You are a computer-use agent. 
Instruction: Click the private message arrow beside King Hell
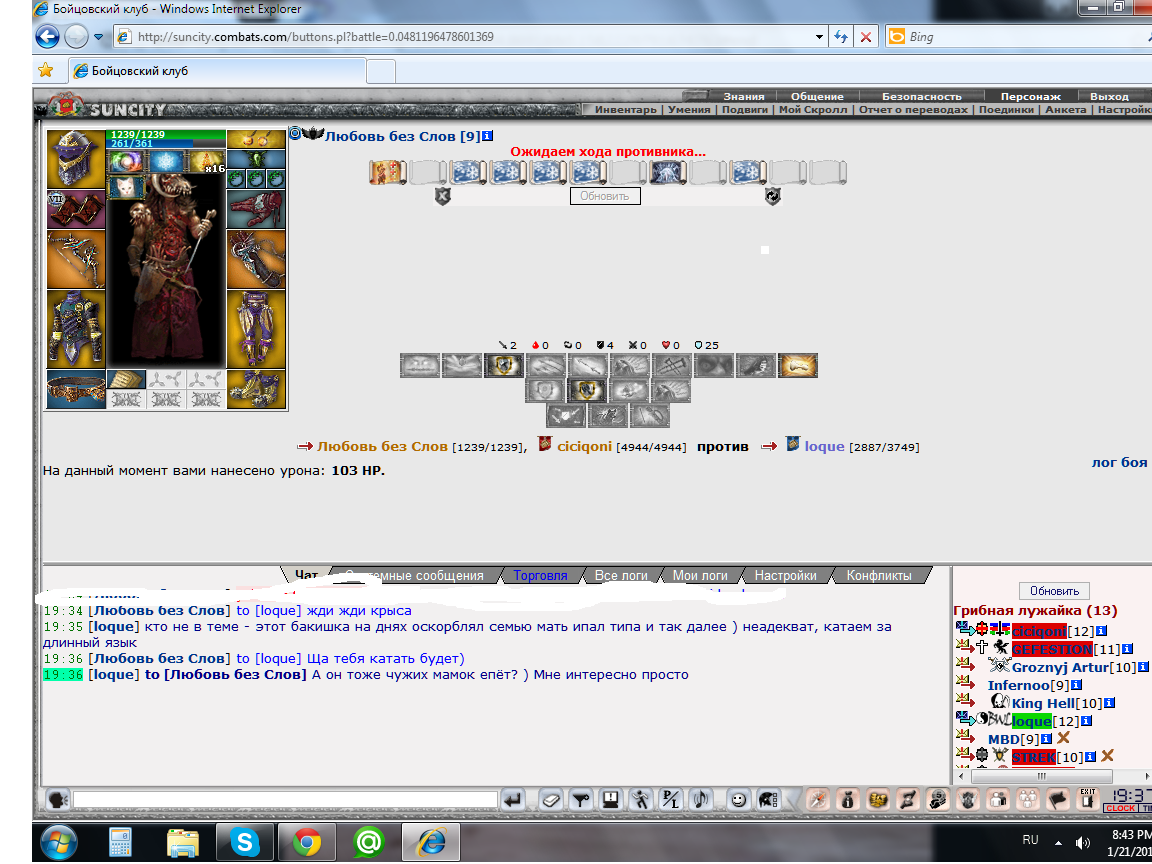point(965,702)
